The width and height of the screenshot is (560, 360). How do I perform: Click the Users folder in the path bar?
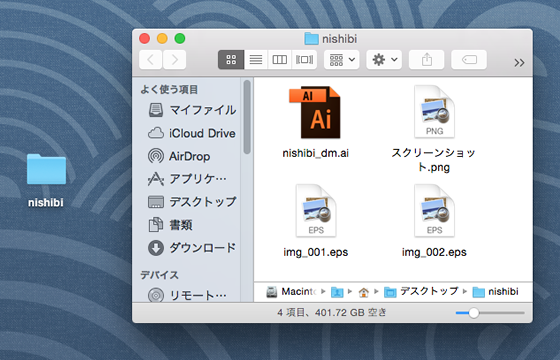point(337,292)
